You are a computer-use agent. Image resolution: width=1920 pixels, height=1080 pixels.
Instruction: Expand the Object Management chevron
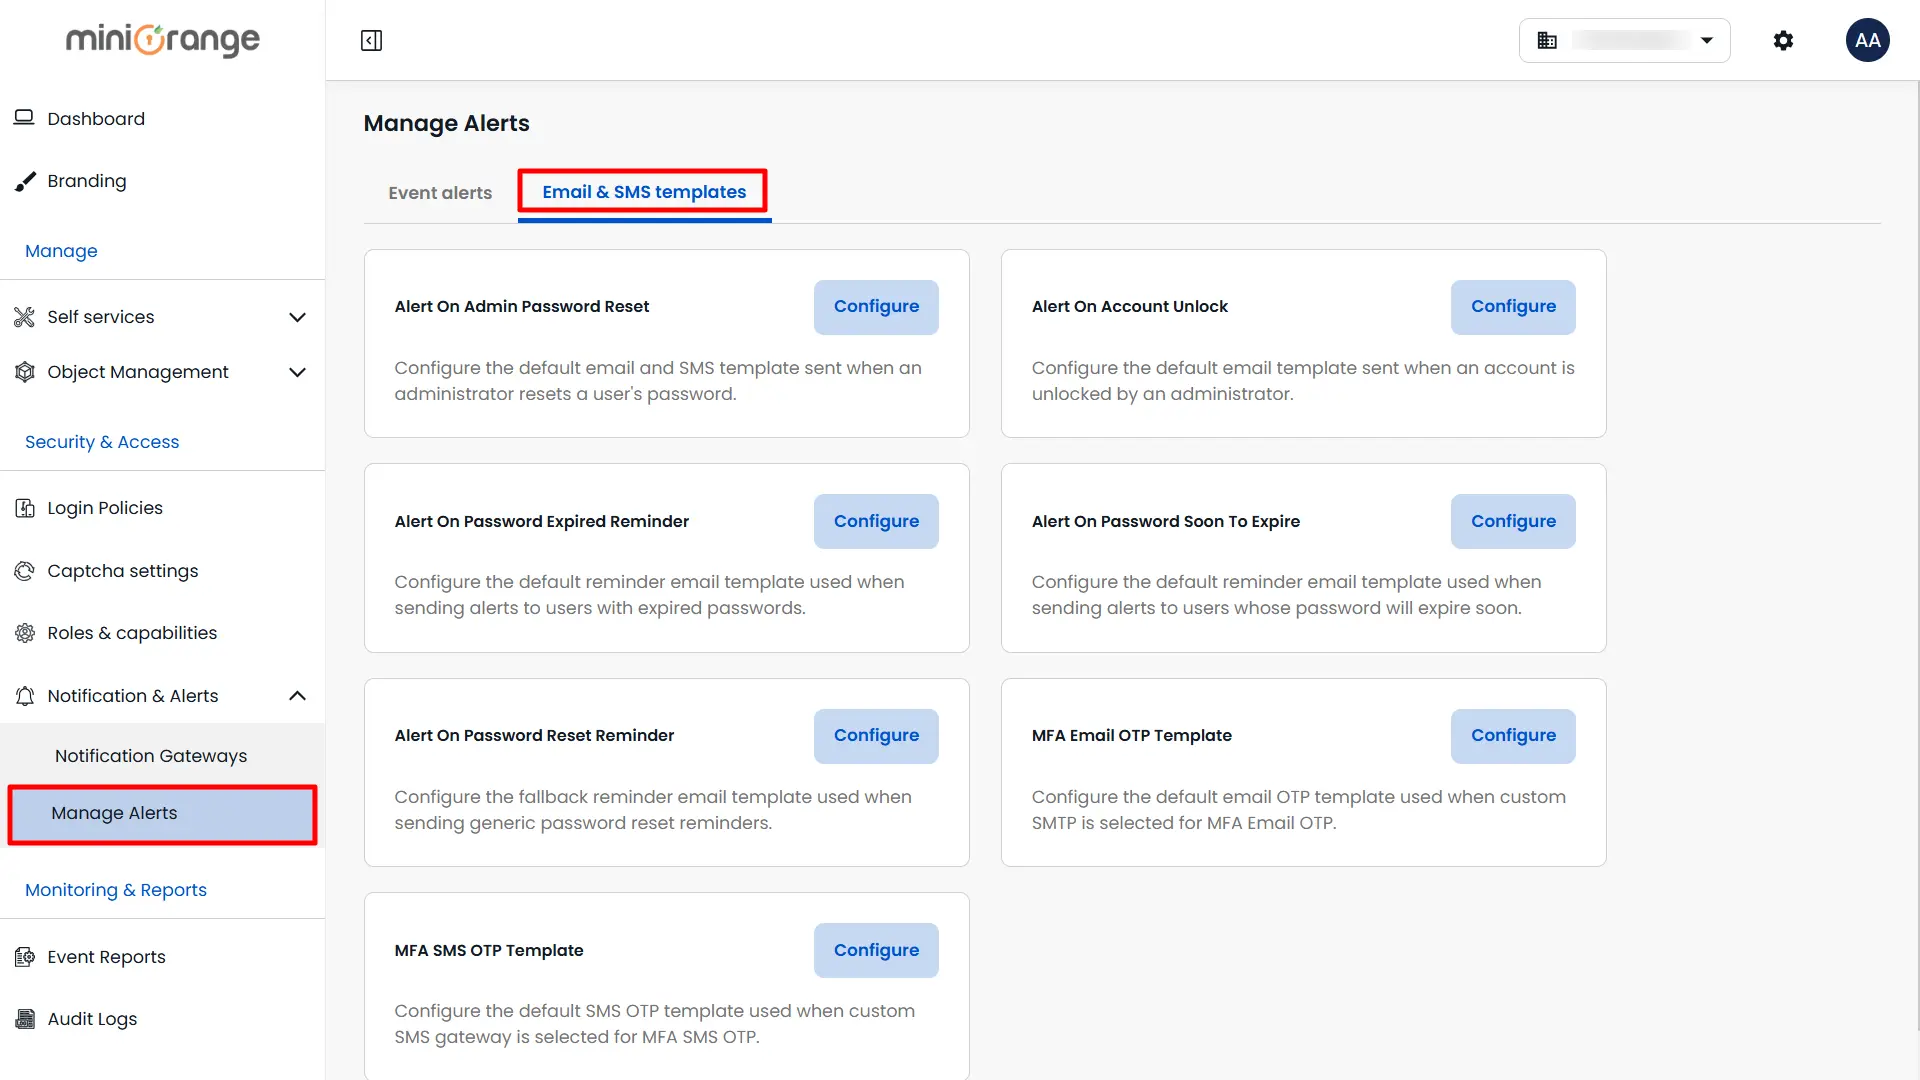[x=297, y=372]
